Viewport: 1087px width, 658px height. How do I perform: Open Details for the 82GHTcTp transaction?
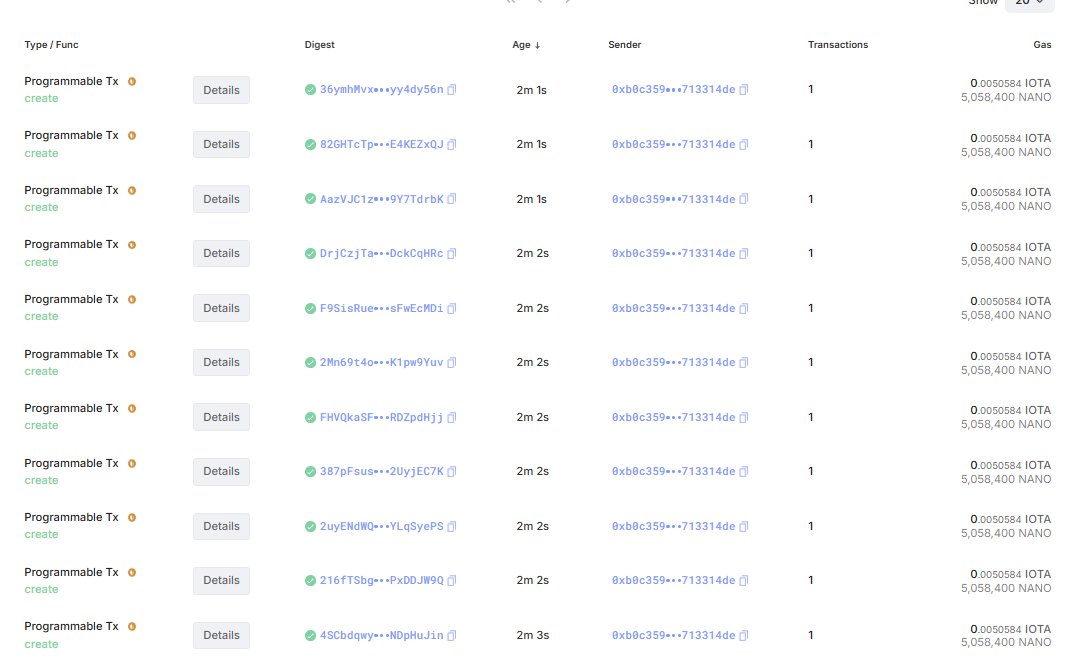[221, 144]
